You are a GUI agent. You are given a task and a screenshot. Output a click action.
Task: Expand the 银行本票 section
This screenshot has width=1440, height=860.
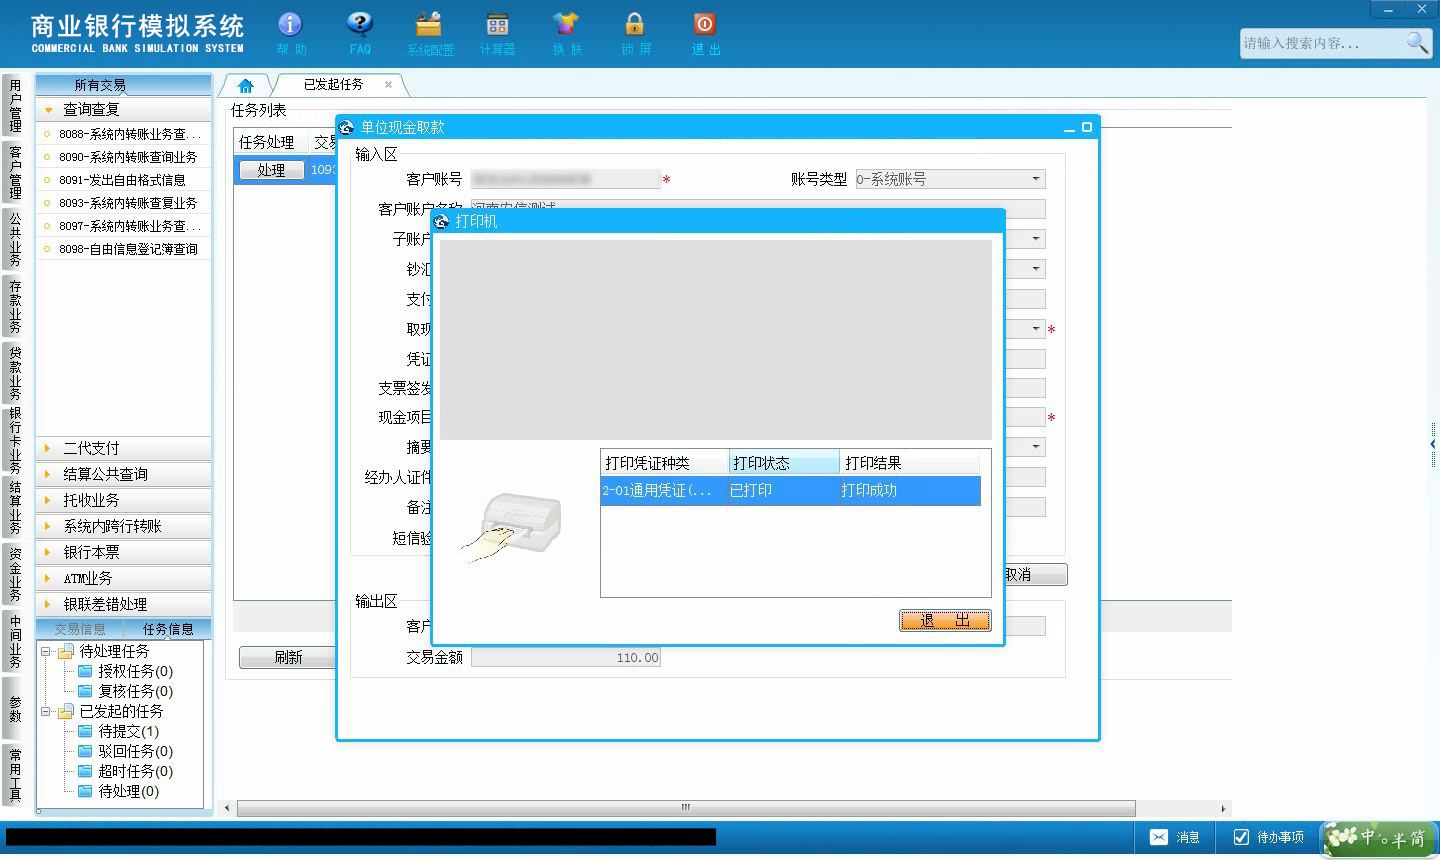point(124,552)
